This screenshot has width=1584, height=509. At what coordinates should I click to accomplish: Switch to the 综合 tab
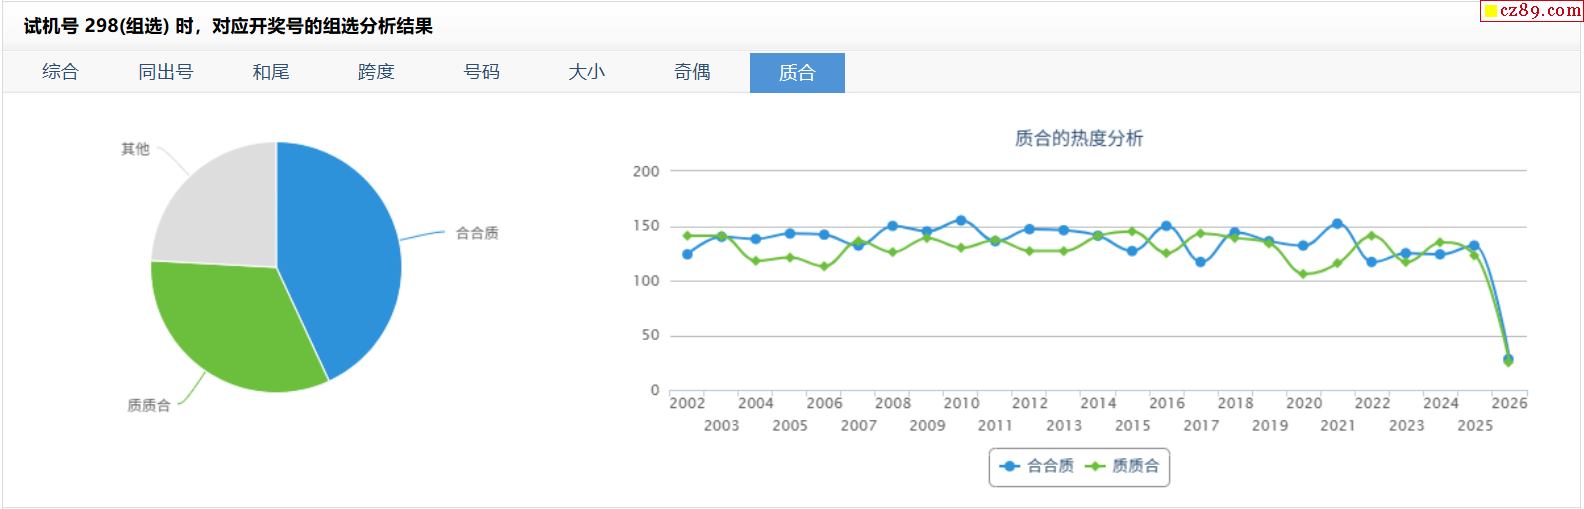click(60, 72)
